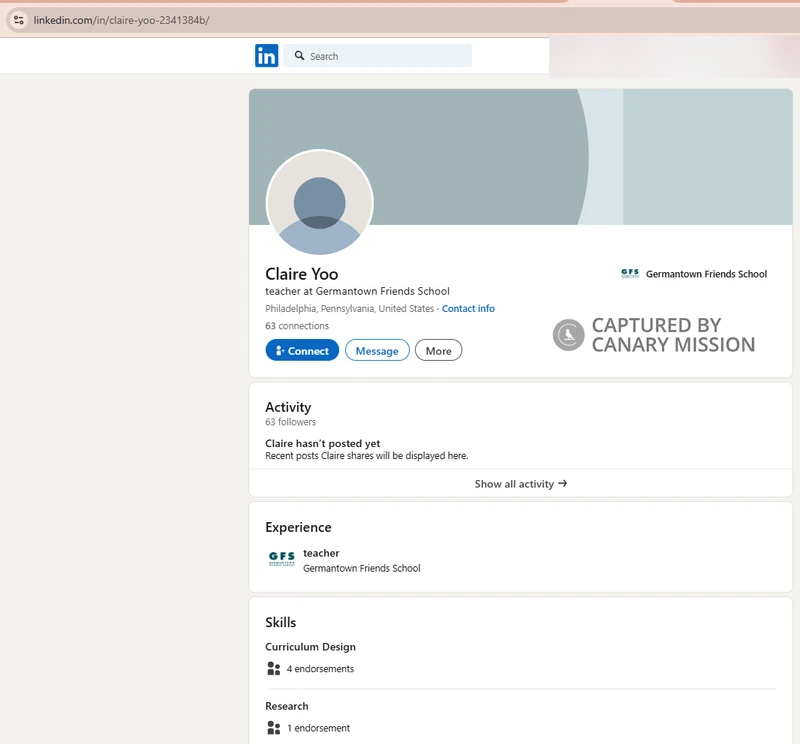Image resolution: width=800 pixels, height=744 pixels.
Task: Click the 63 connections text
Action: tap(297, 326)
